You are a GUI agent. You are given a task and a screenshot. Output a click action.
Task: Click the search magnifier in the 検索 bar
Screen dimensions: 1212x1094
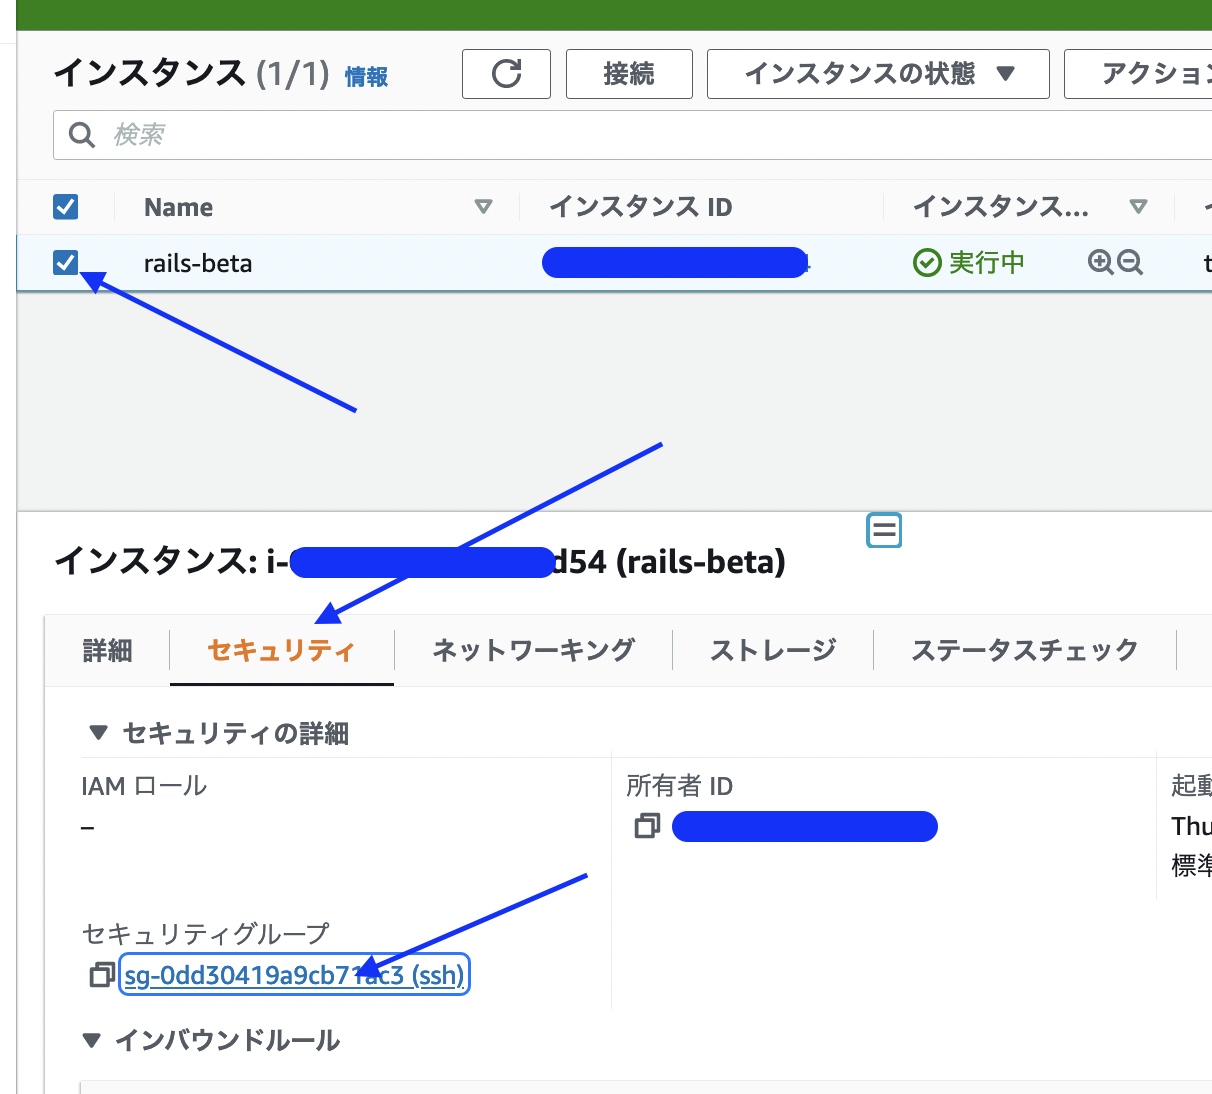pos(81,134)
